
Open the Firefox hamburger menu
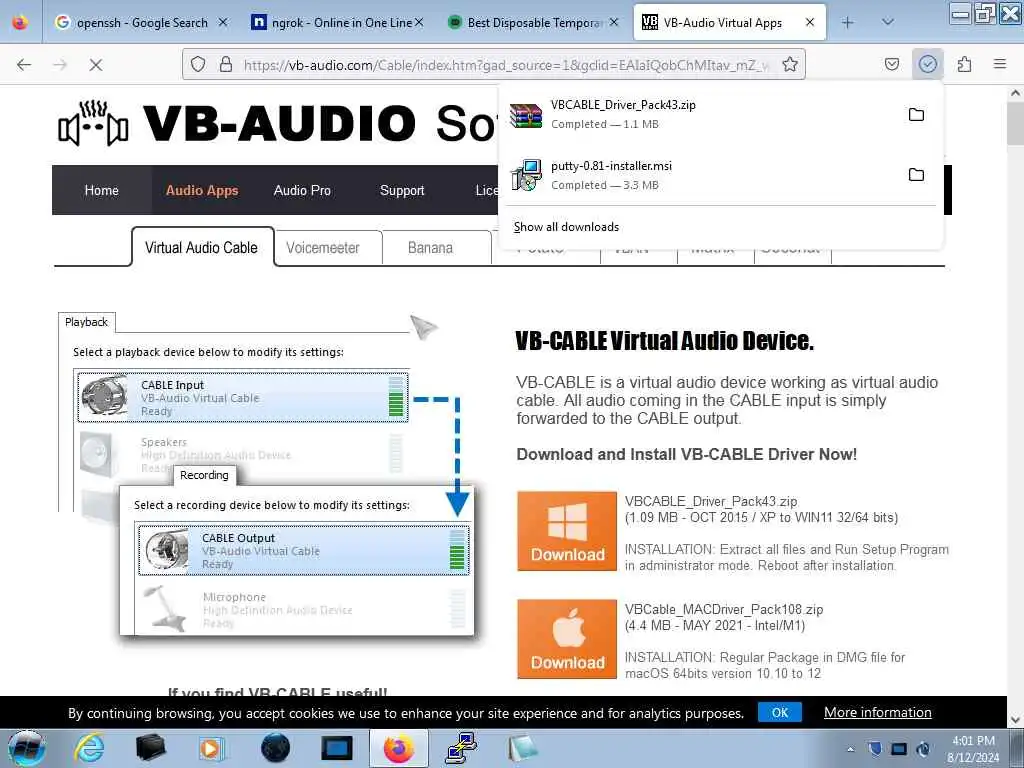(1000, 64)
